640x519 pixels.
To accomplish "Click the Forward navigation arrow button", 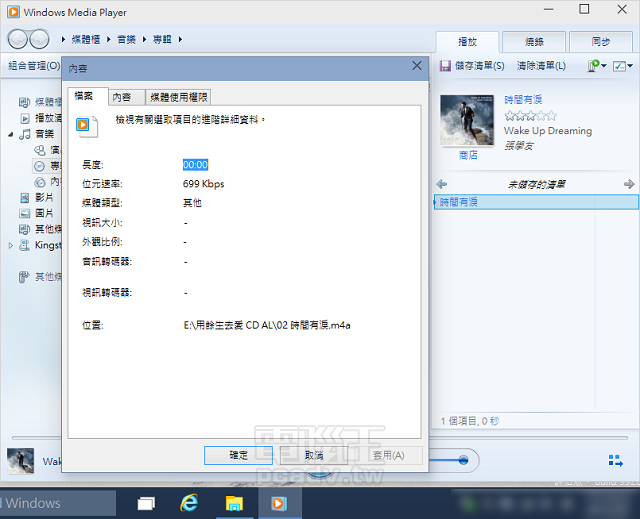I will pyautogui.click(x=39, y=39).
